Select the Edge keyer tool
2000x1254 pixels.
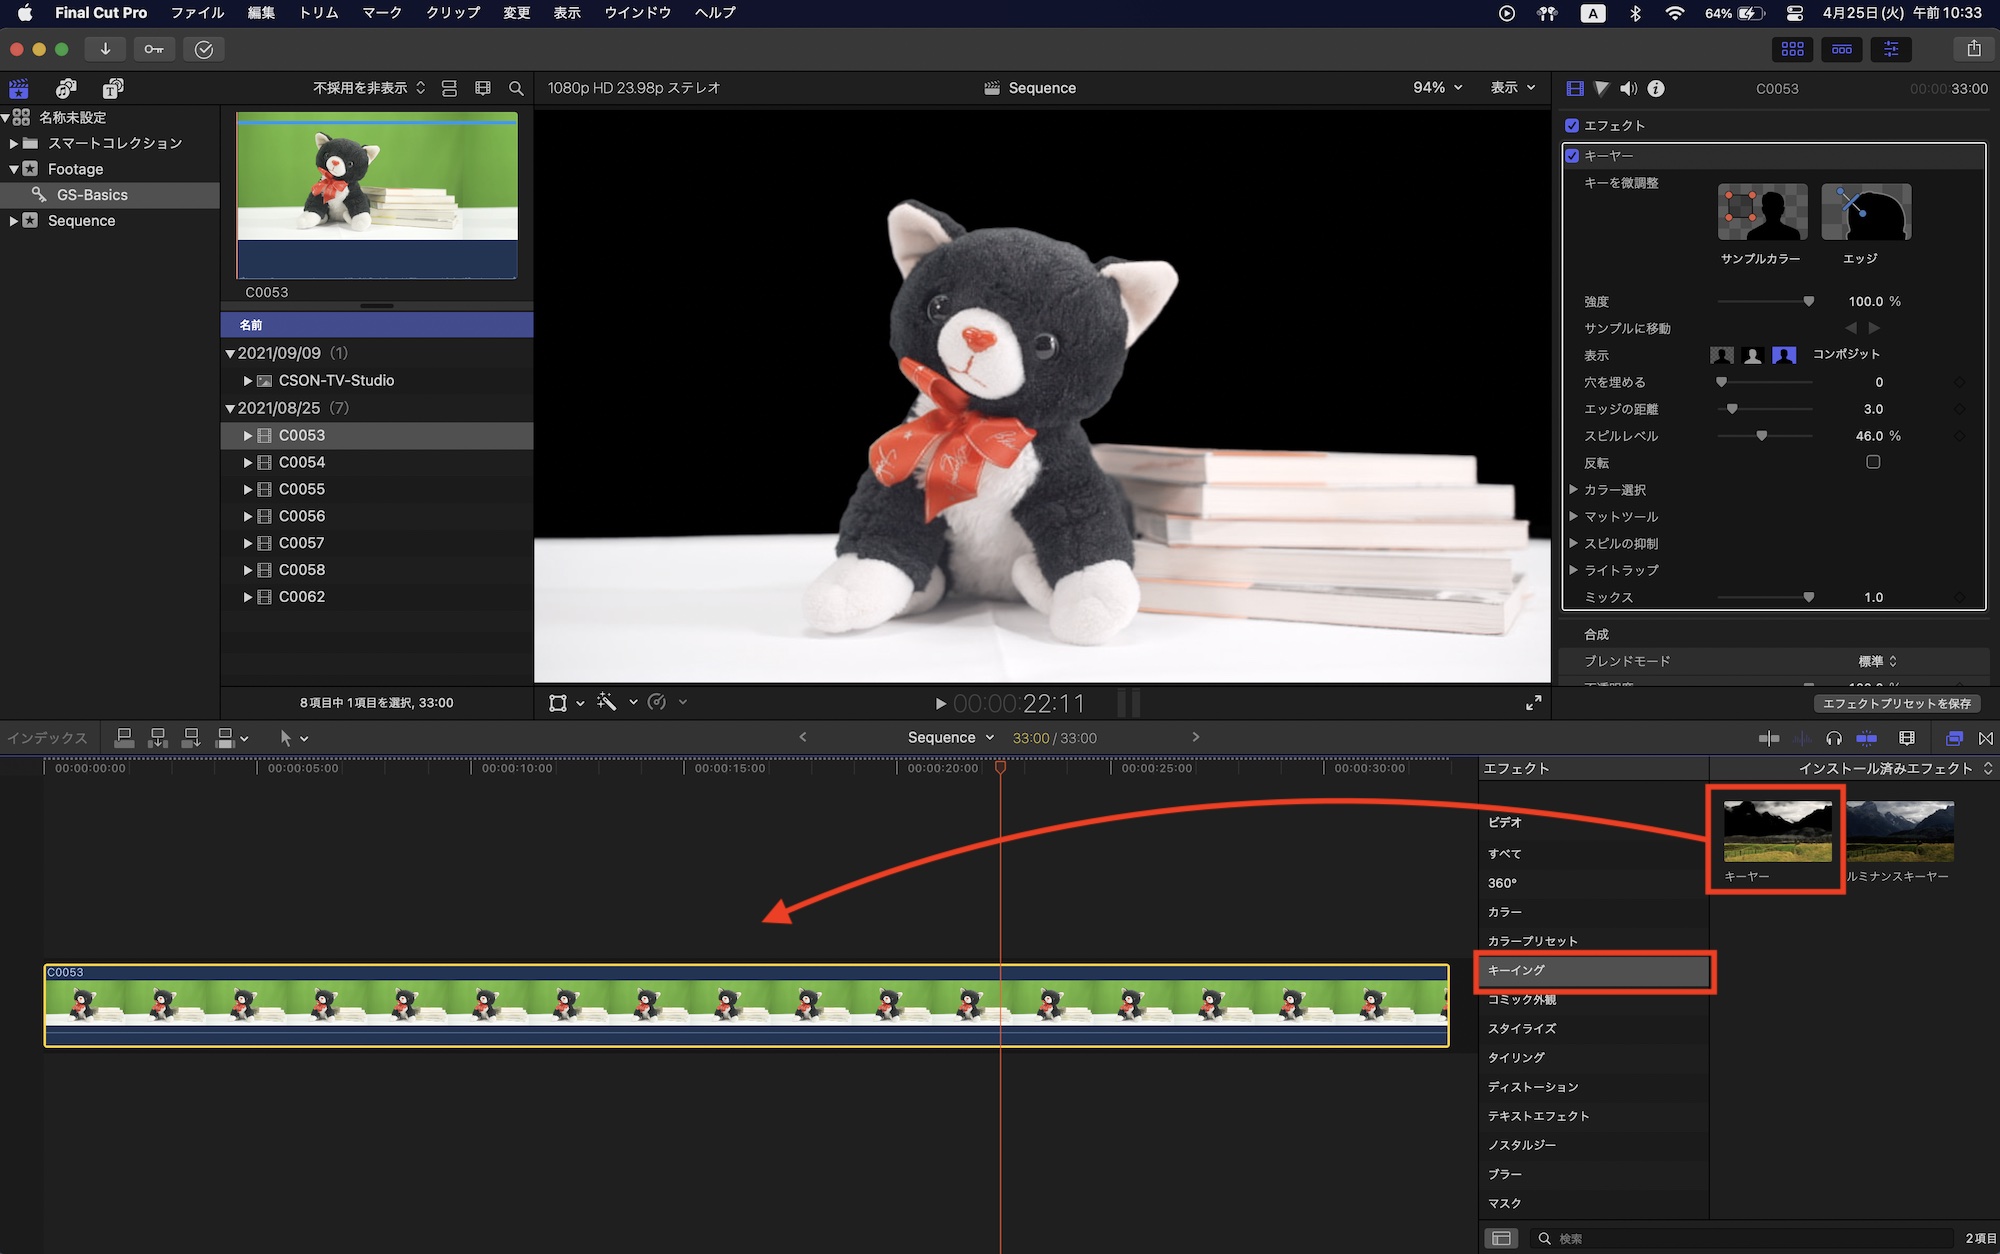click(x=1865, y=212)
